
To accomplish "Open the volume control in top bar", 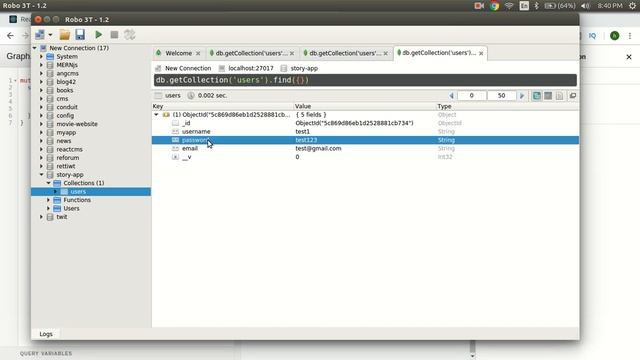I will [585, 6].
